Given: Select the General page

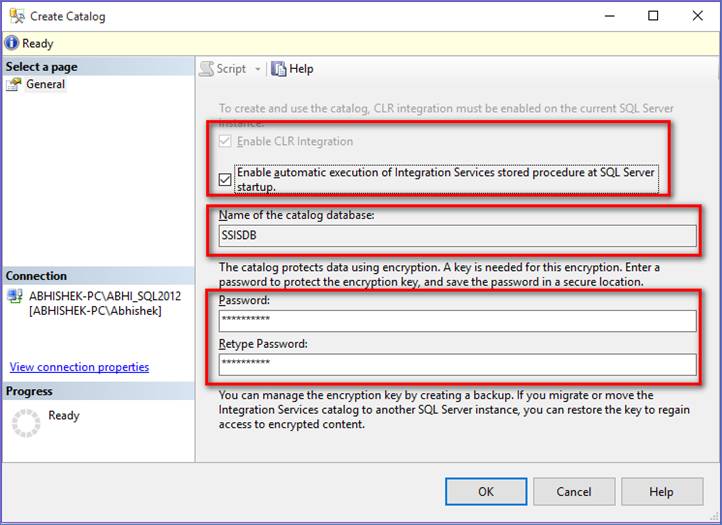Looking at the screenshot, I should click(x=45, y=84).
